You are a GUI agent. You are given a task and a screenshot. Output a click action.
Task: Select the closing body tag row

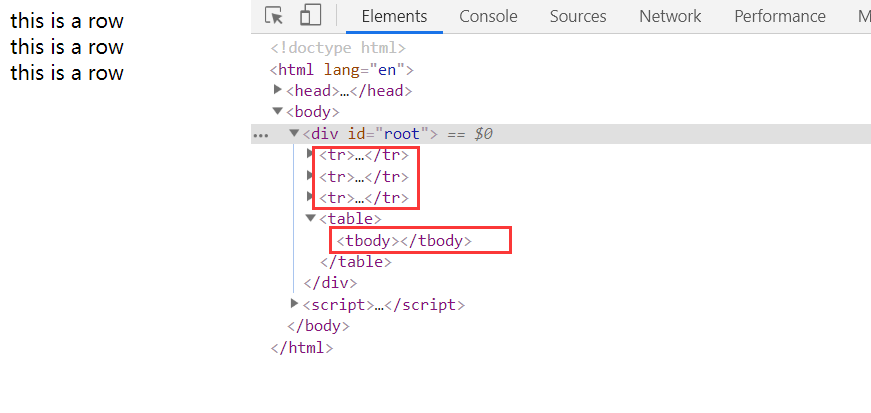pos(318,326)
